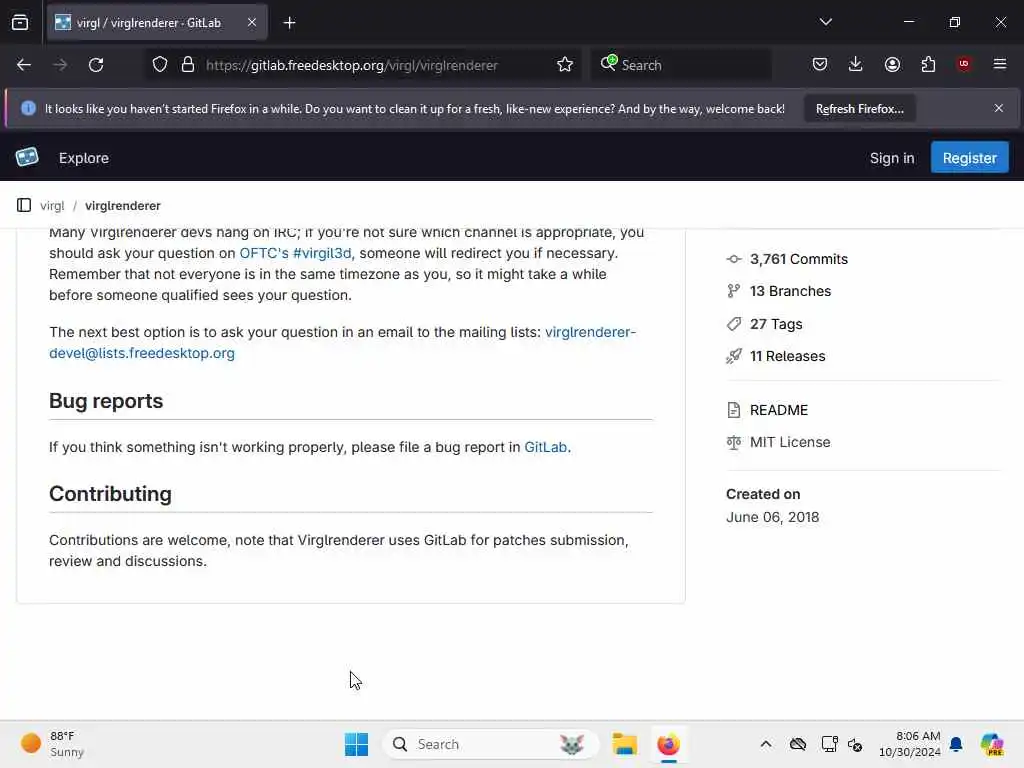Click the MIT License scales icon
The image size is (1024, 768).
734,443
